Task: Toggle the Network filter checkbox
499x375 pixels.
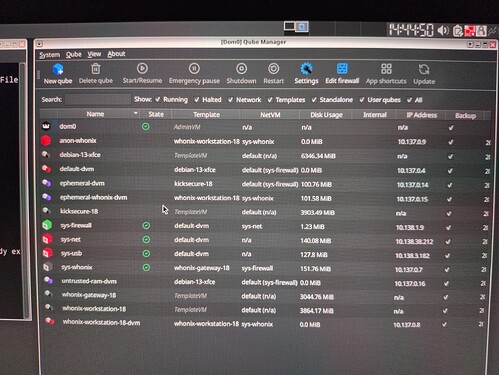Action: (230, 100)
